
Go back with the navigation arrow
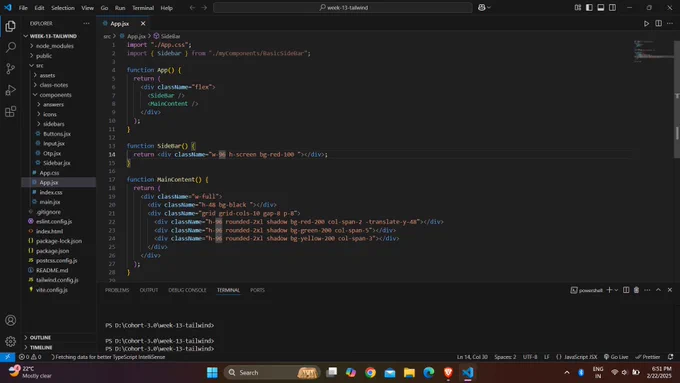click(x=192, y=8)
